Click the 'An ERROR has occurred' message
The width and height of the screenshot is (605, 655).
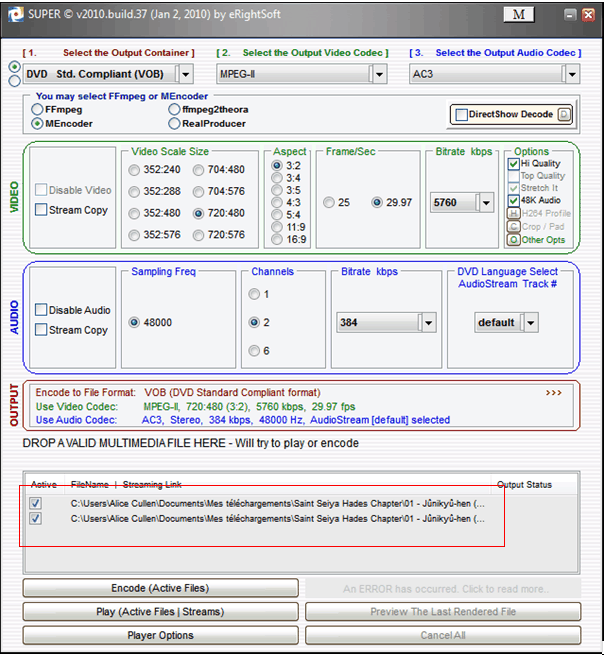443,589
